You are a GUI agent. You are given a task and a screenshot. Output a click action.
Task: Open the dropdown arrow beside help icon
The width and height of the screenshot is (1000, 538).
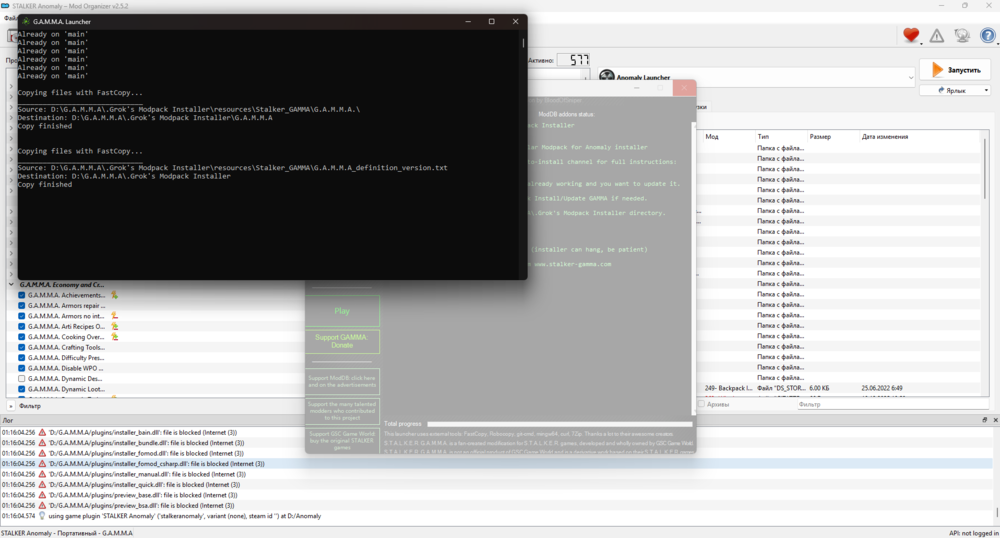[x=996, y=43]
